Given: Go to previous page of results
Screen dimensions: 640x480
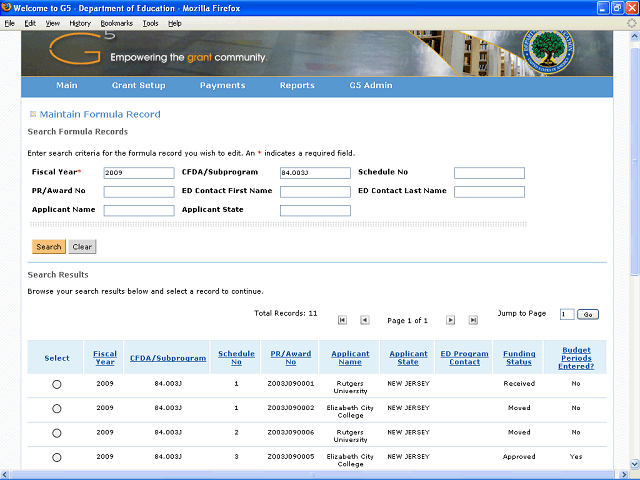Looking at the screenshot, I should 365,320.
